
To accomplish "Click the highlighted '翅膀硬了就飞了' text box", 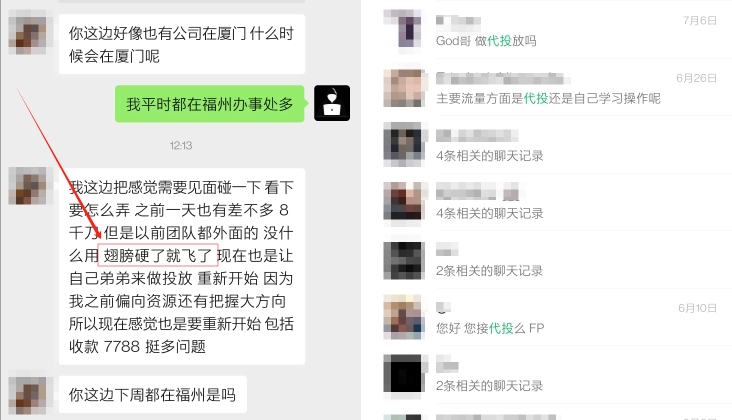I will [x=158, y=255].
